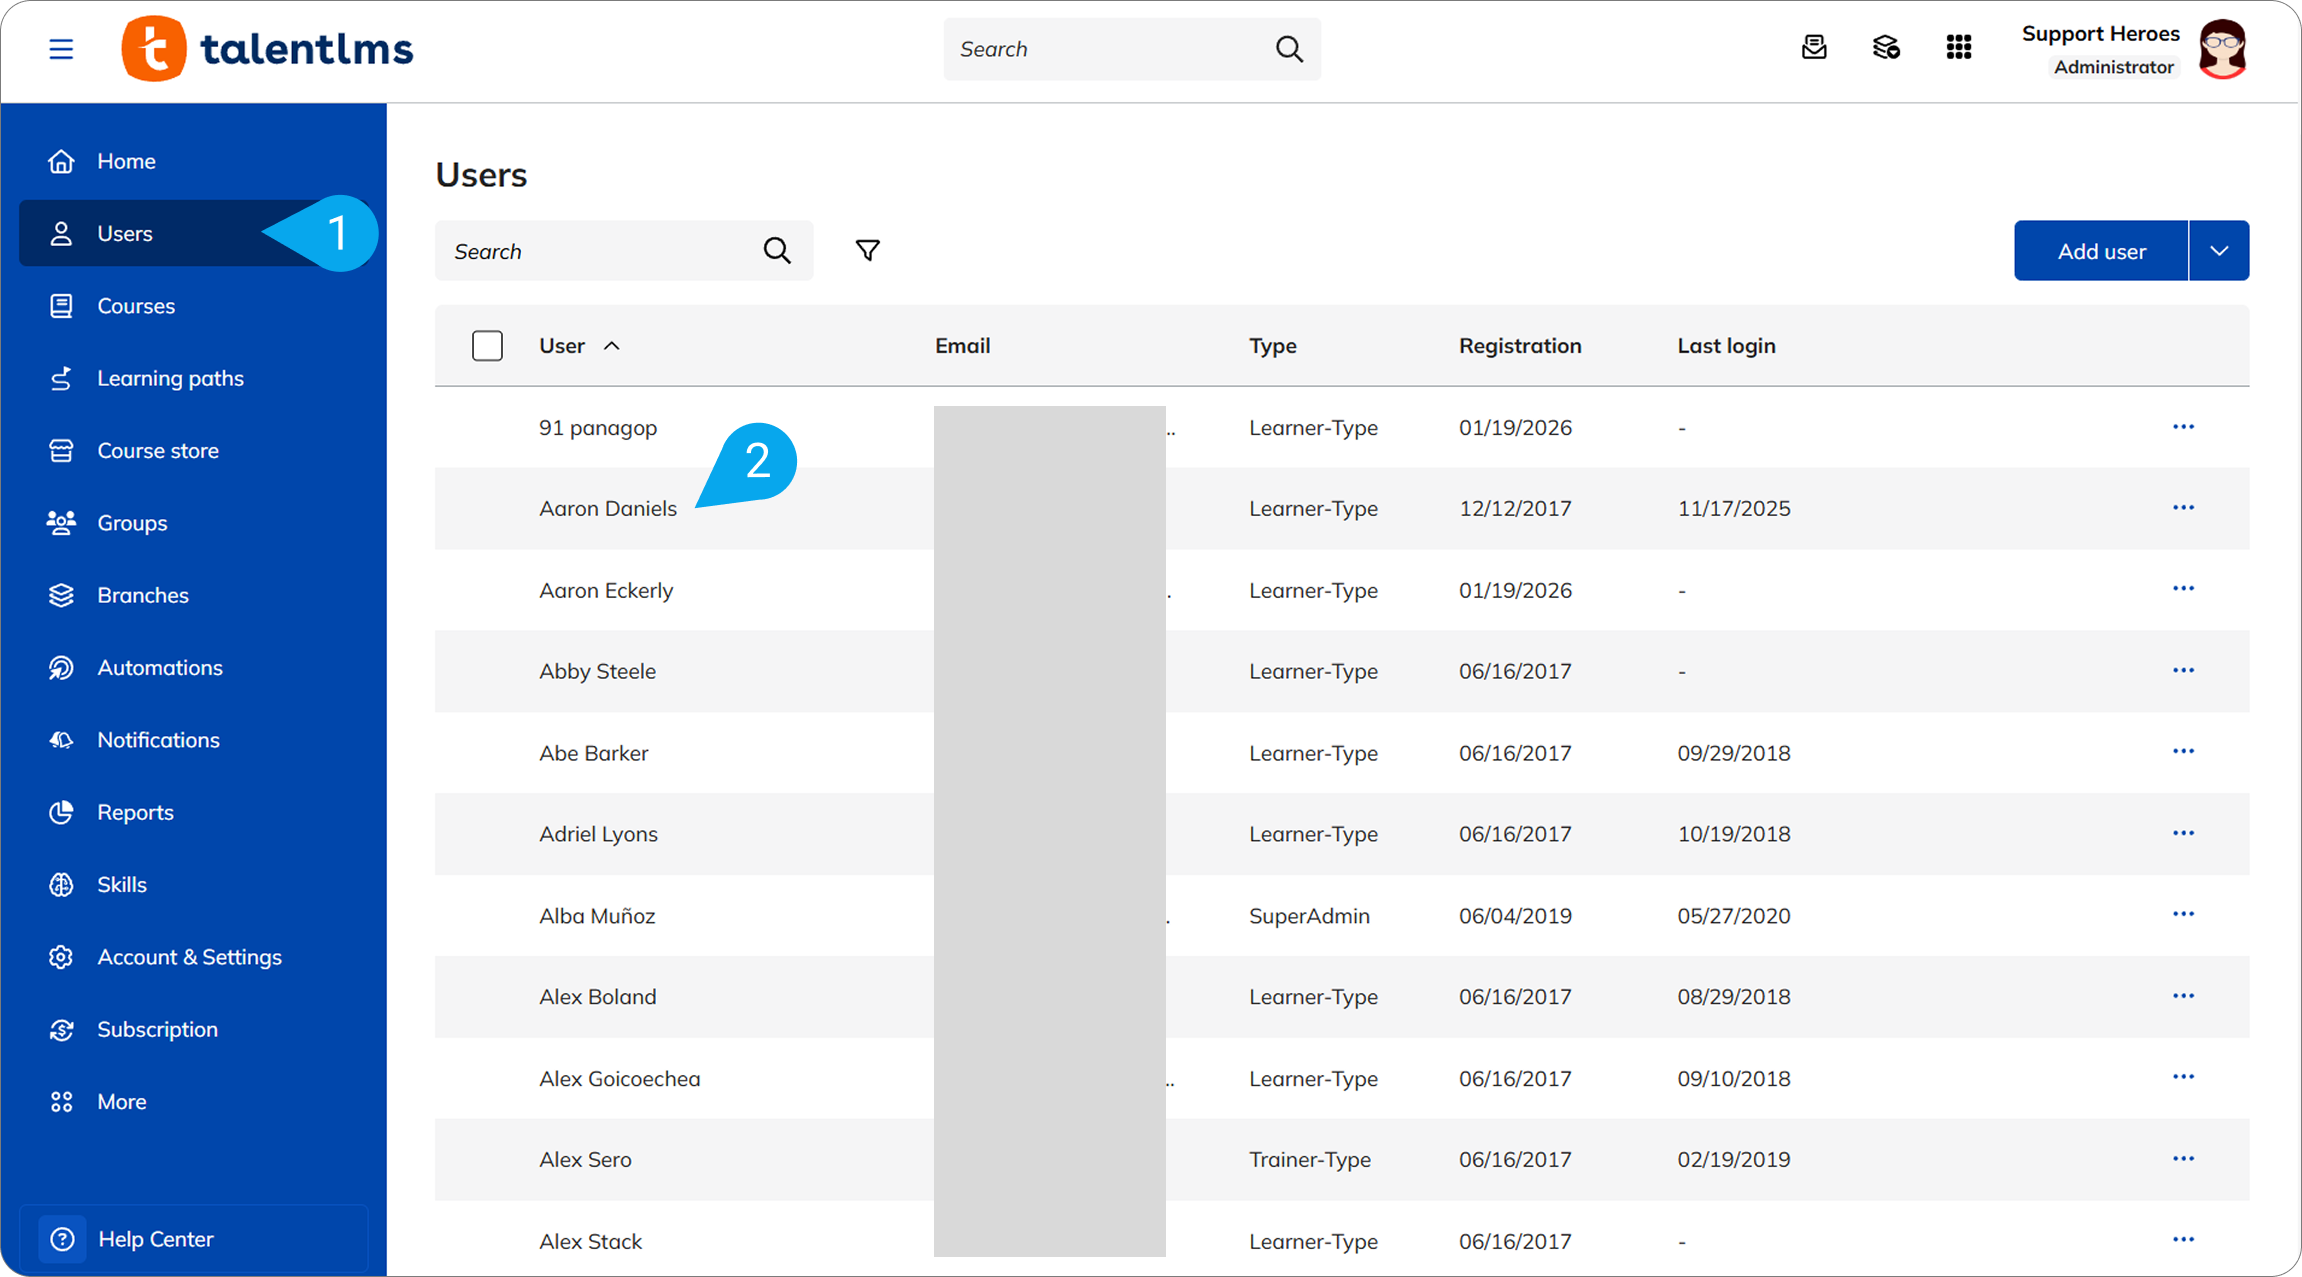Click the Users table search magnifier

tap(777, 251)
